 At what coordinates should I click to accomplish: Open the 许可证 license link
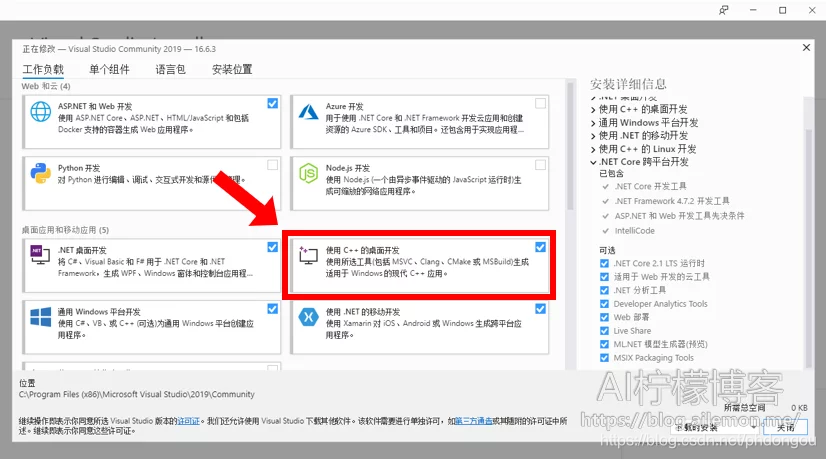click(189, 421)
